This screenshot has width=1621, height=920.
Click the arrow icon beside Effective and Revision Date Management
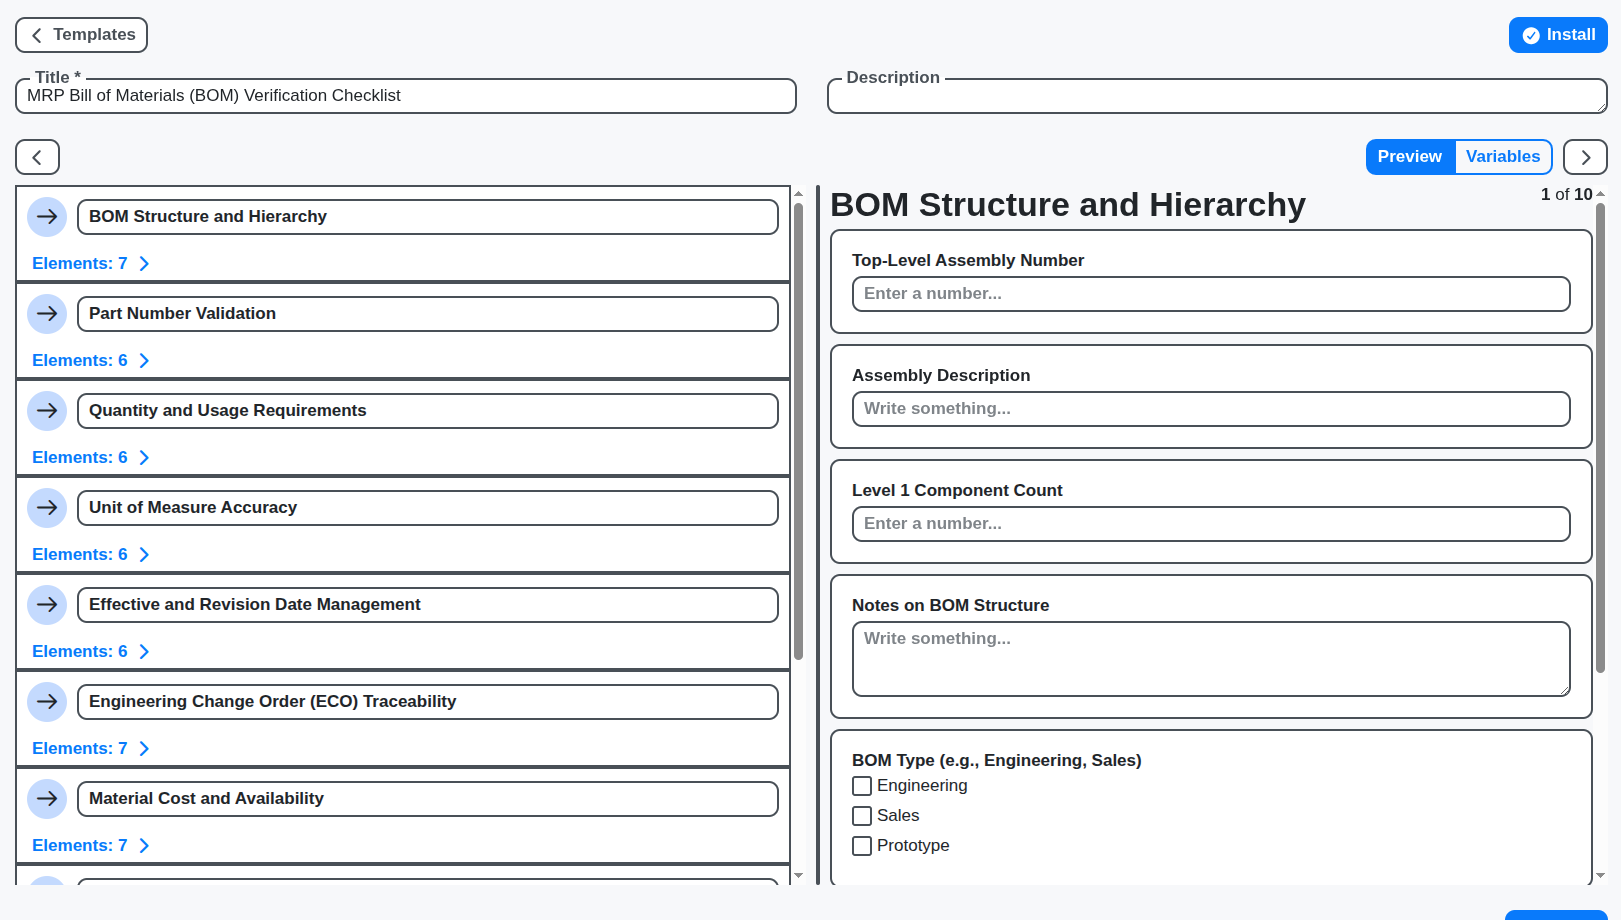click(x=47, y=604)
